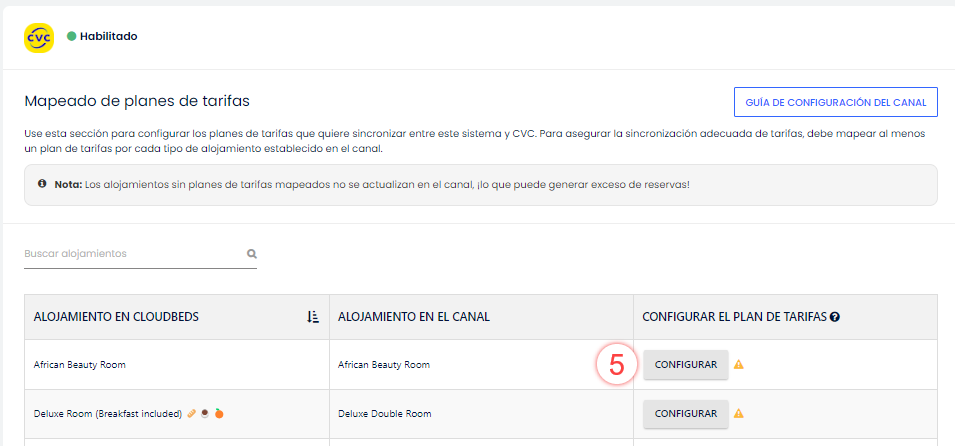Click the info icon beside Nota
955x446 pixels.
click(42, 184)
